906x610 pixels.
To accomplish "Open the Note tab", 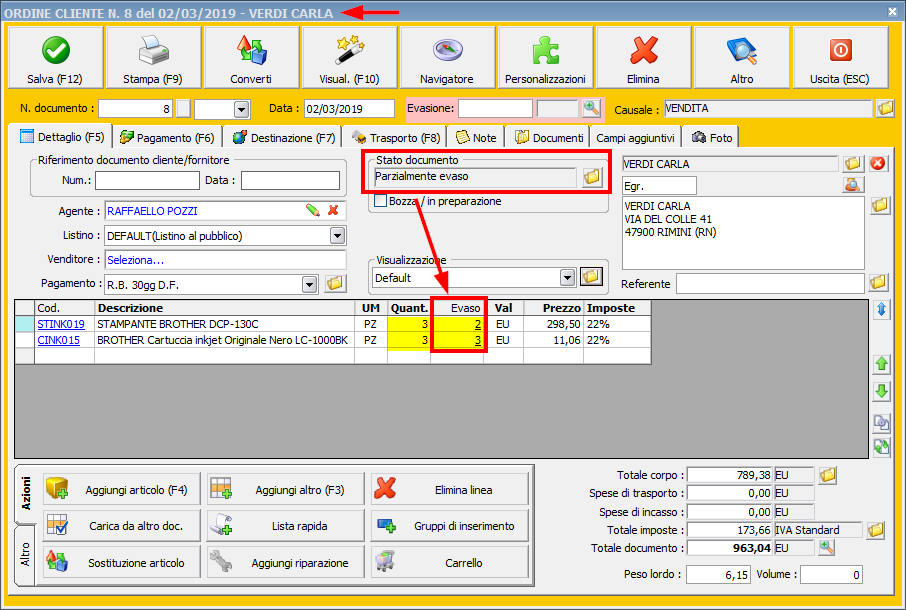I will pyautogui.click(x=476, y=137).
